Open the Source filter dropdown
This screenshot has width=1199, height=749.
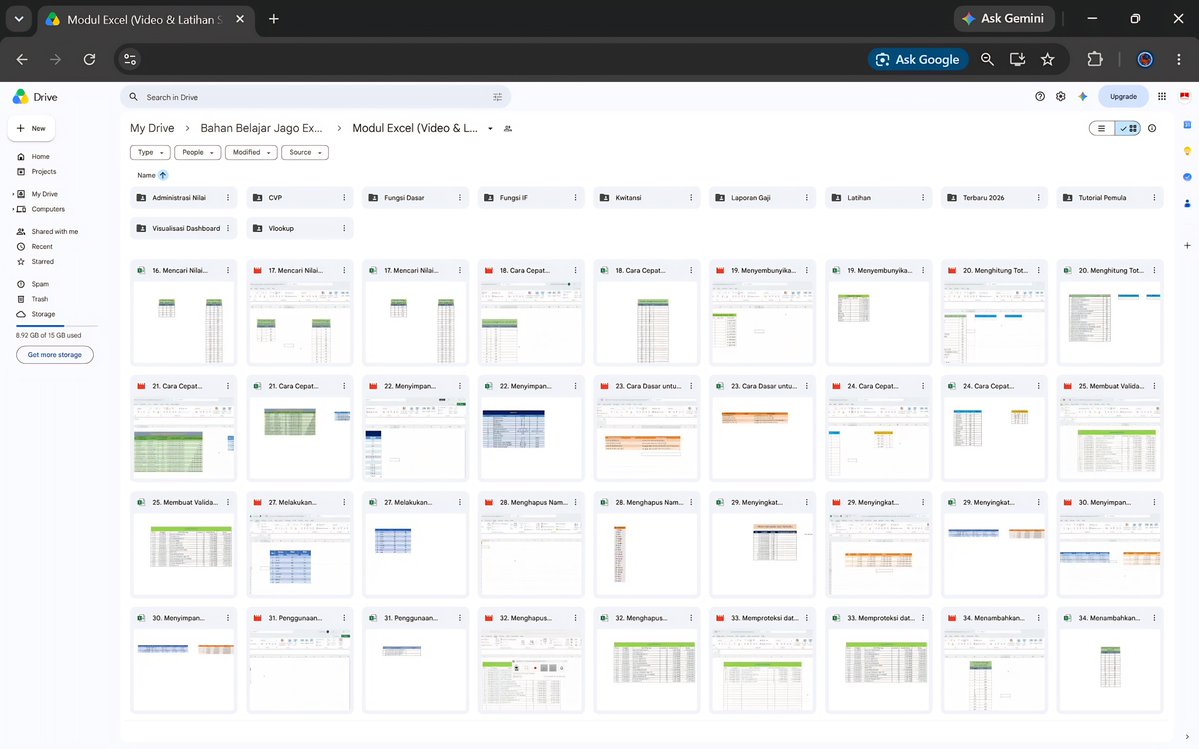(x=304, y=153)
